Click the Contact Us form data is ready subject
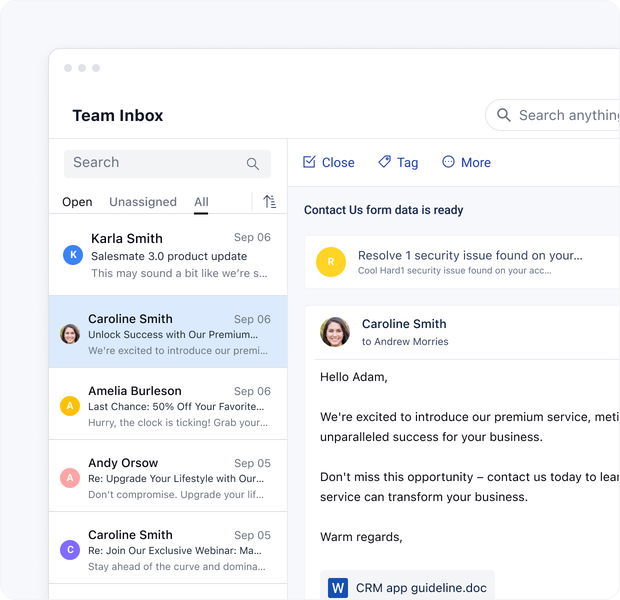The image size is (620, 600). click(x=383, y=210)
